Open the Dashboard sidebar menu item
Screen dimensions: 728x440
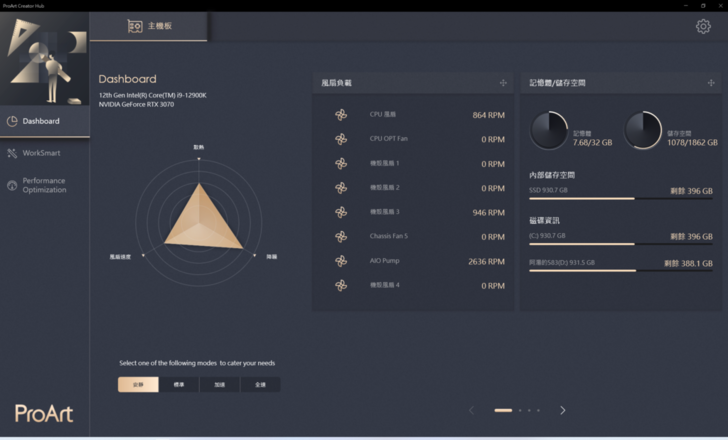tap(45, 121)
